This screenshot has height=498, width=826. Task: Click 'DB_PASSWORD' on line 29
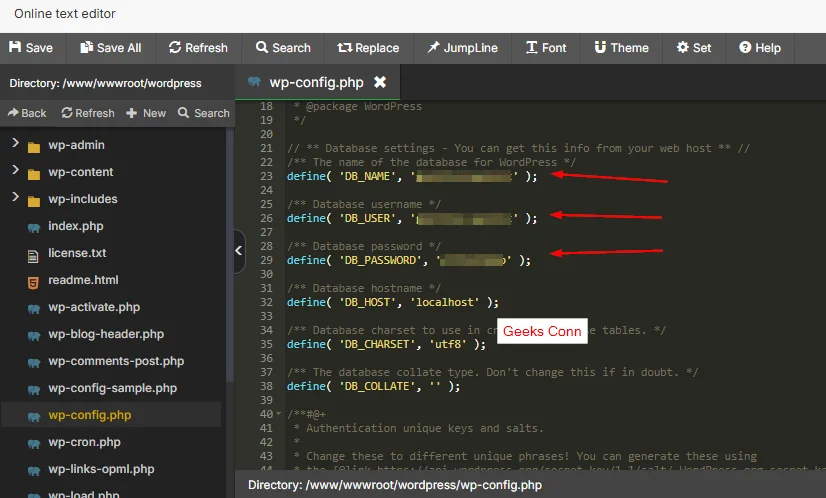[x=380, y=260]
